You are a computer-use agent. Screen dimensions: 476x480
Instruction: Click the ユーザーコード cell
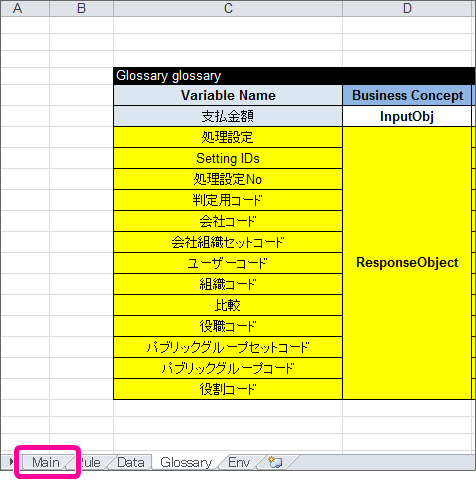pyautogui.click(x=228, y=263)
